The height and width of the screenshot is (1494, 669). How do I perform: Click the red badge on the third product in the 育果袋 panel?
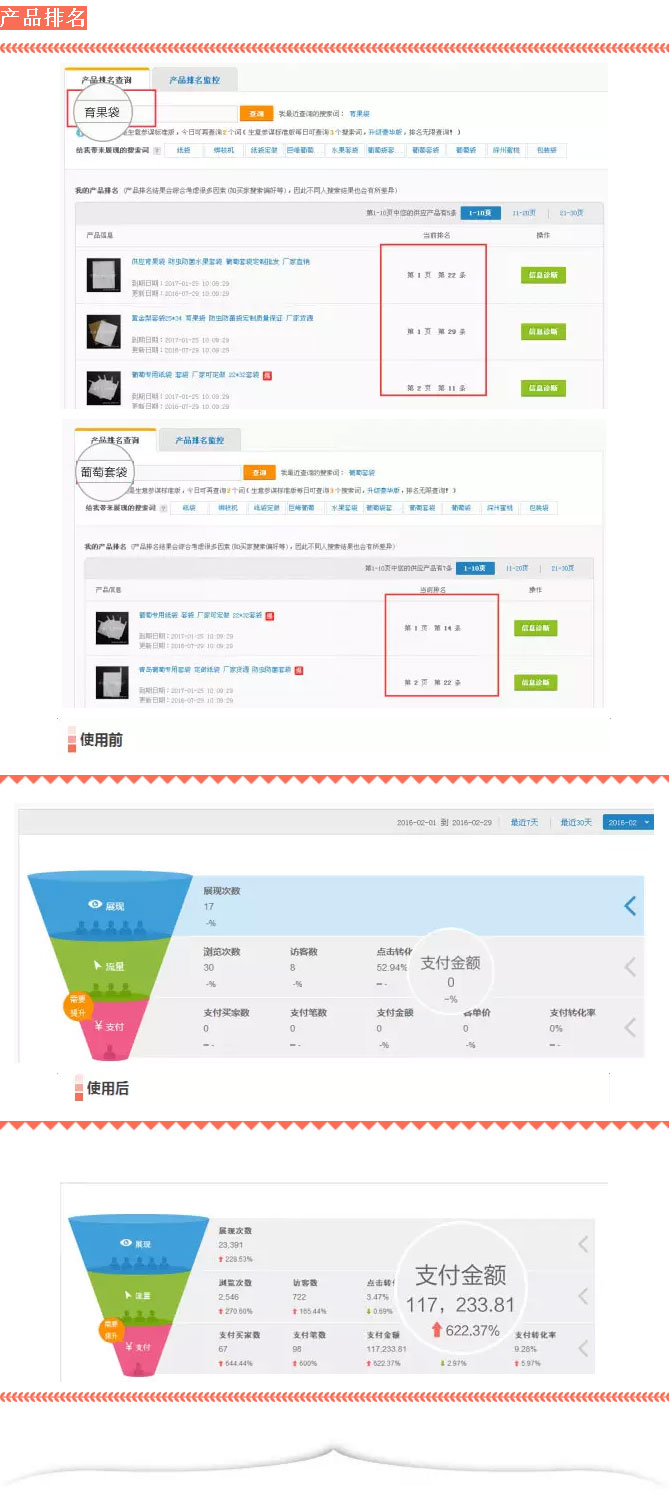pos(267,375)
